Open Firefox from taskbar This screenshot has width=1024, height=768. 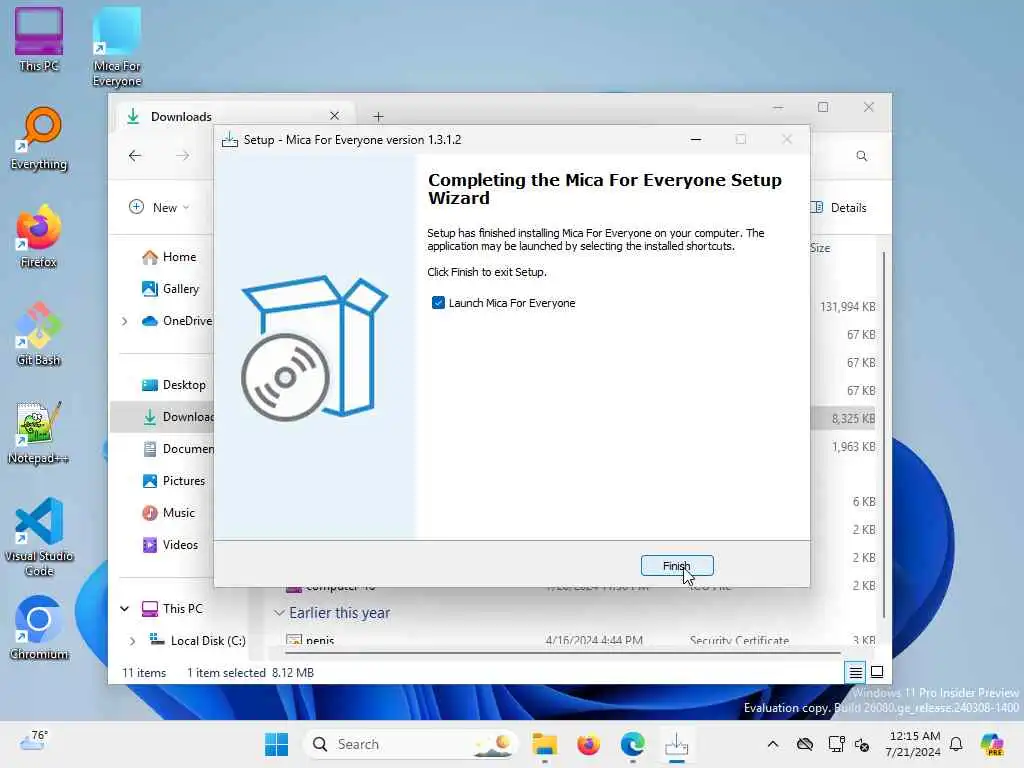point(588,744)
